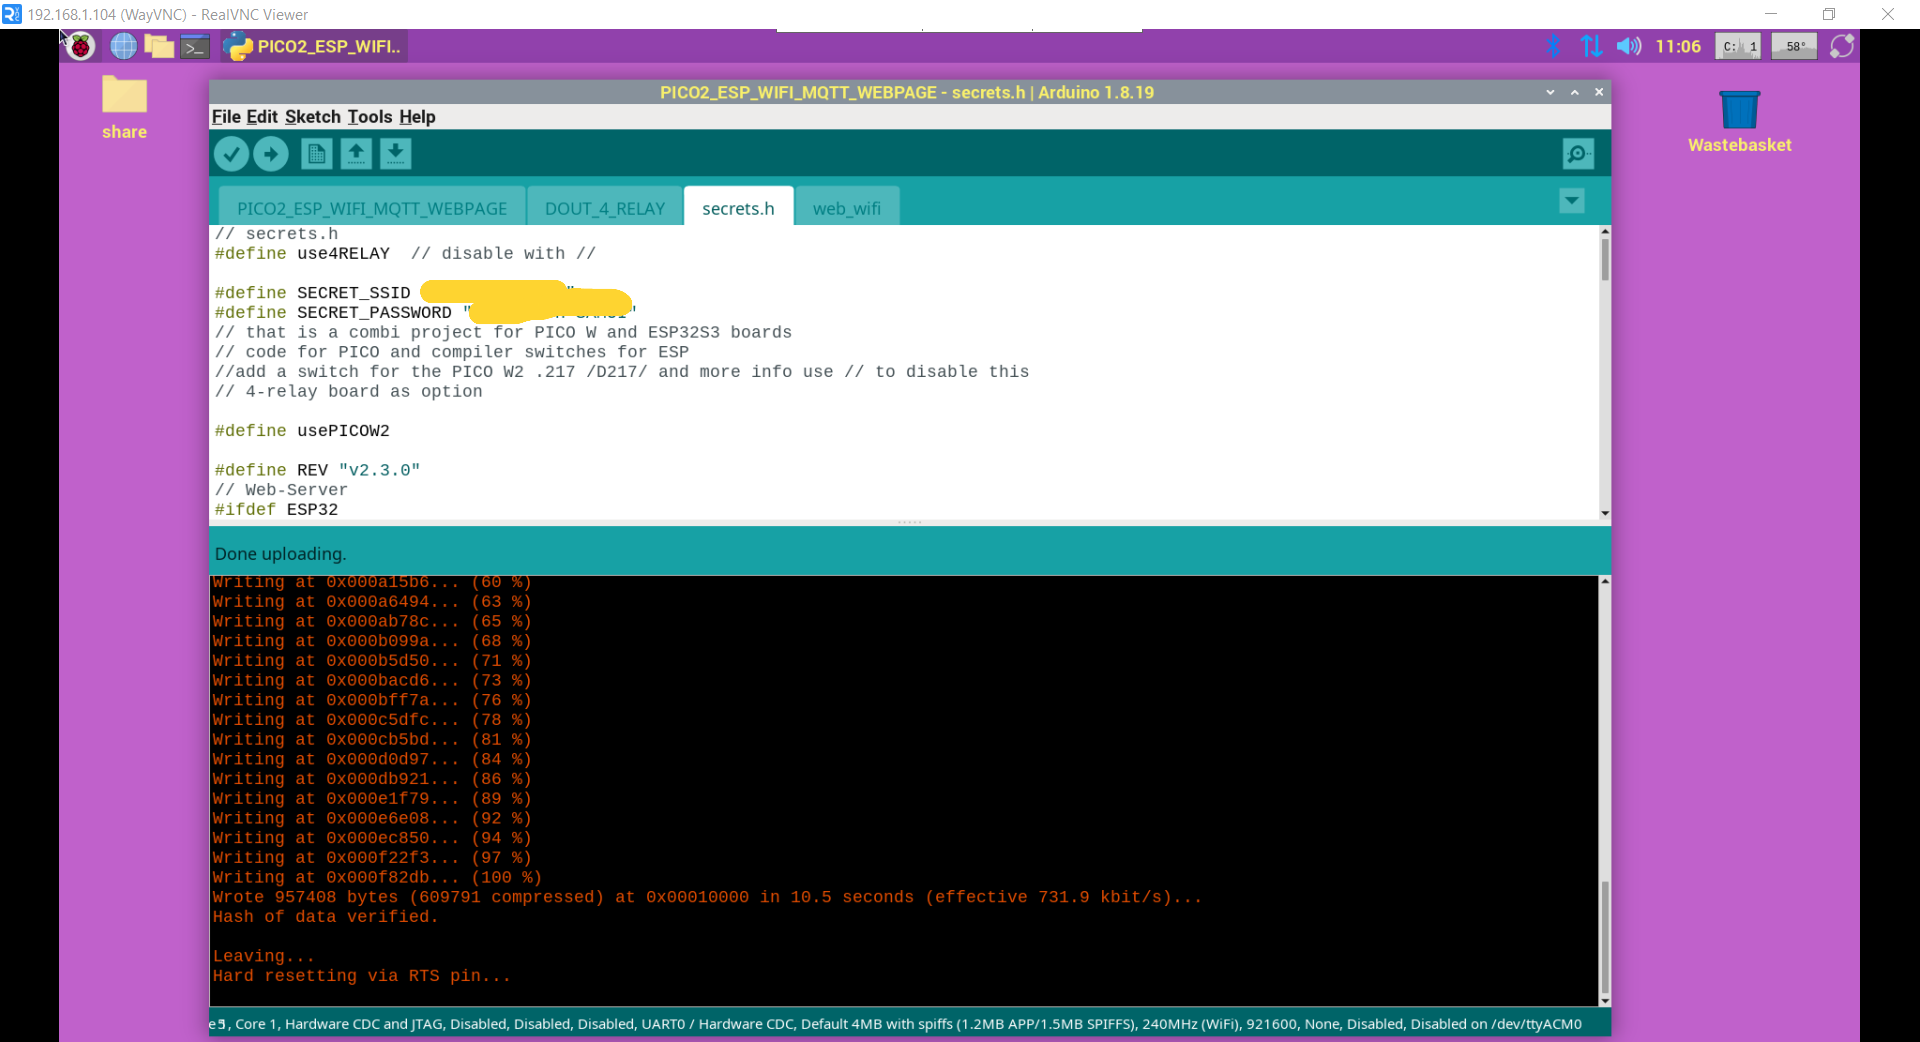
Task: Click the '#ifdef ESP32' line
Action: (x=276, y=510)
